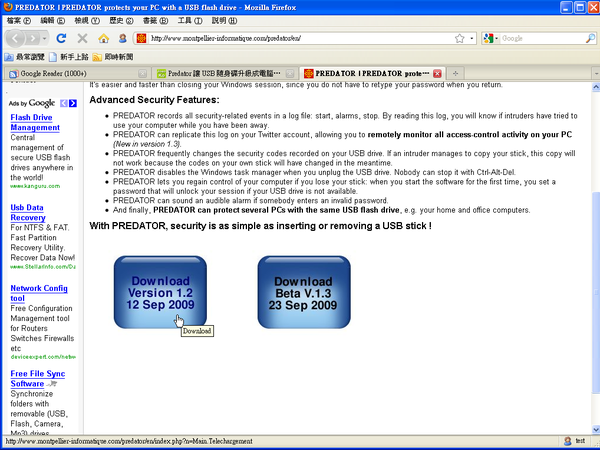This screenshot has height=450, width=600.
Task: Reload the page with the refresh icon
Action: tap(61, 38)
